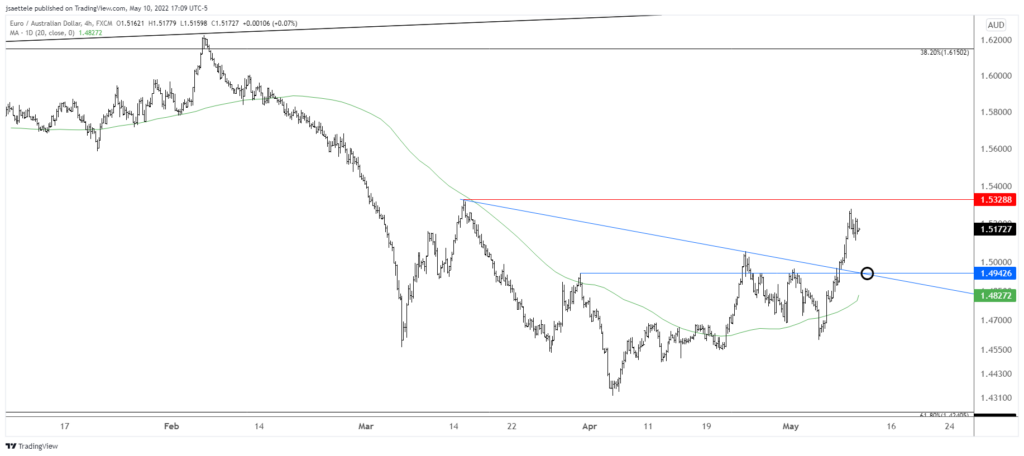Click the 17 date label on the time axis
The image size is (1024, 456).
(64, 427)
